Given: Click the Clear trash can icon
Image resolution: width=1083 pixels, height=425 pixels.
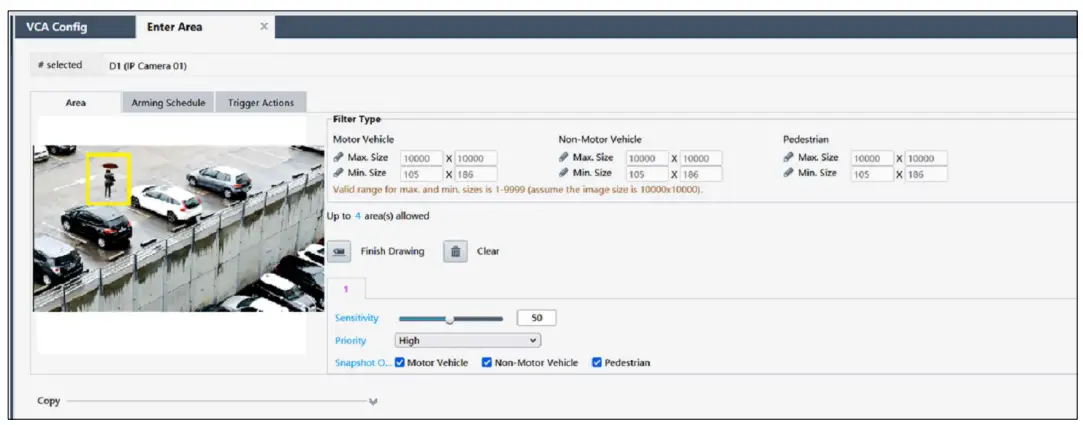Looking at the screenshot, I should 455,252.
